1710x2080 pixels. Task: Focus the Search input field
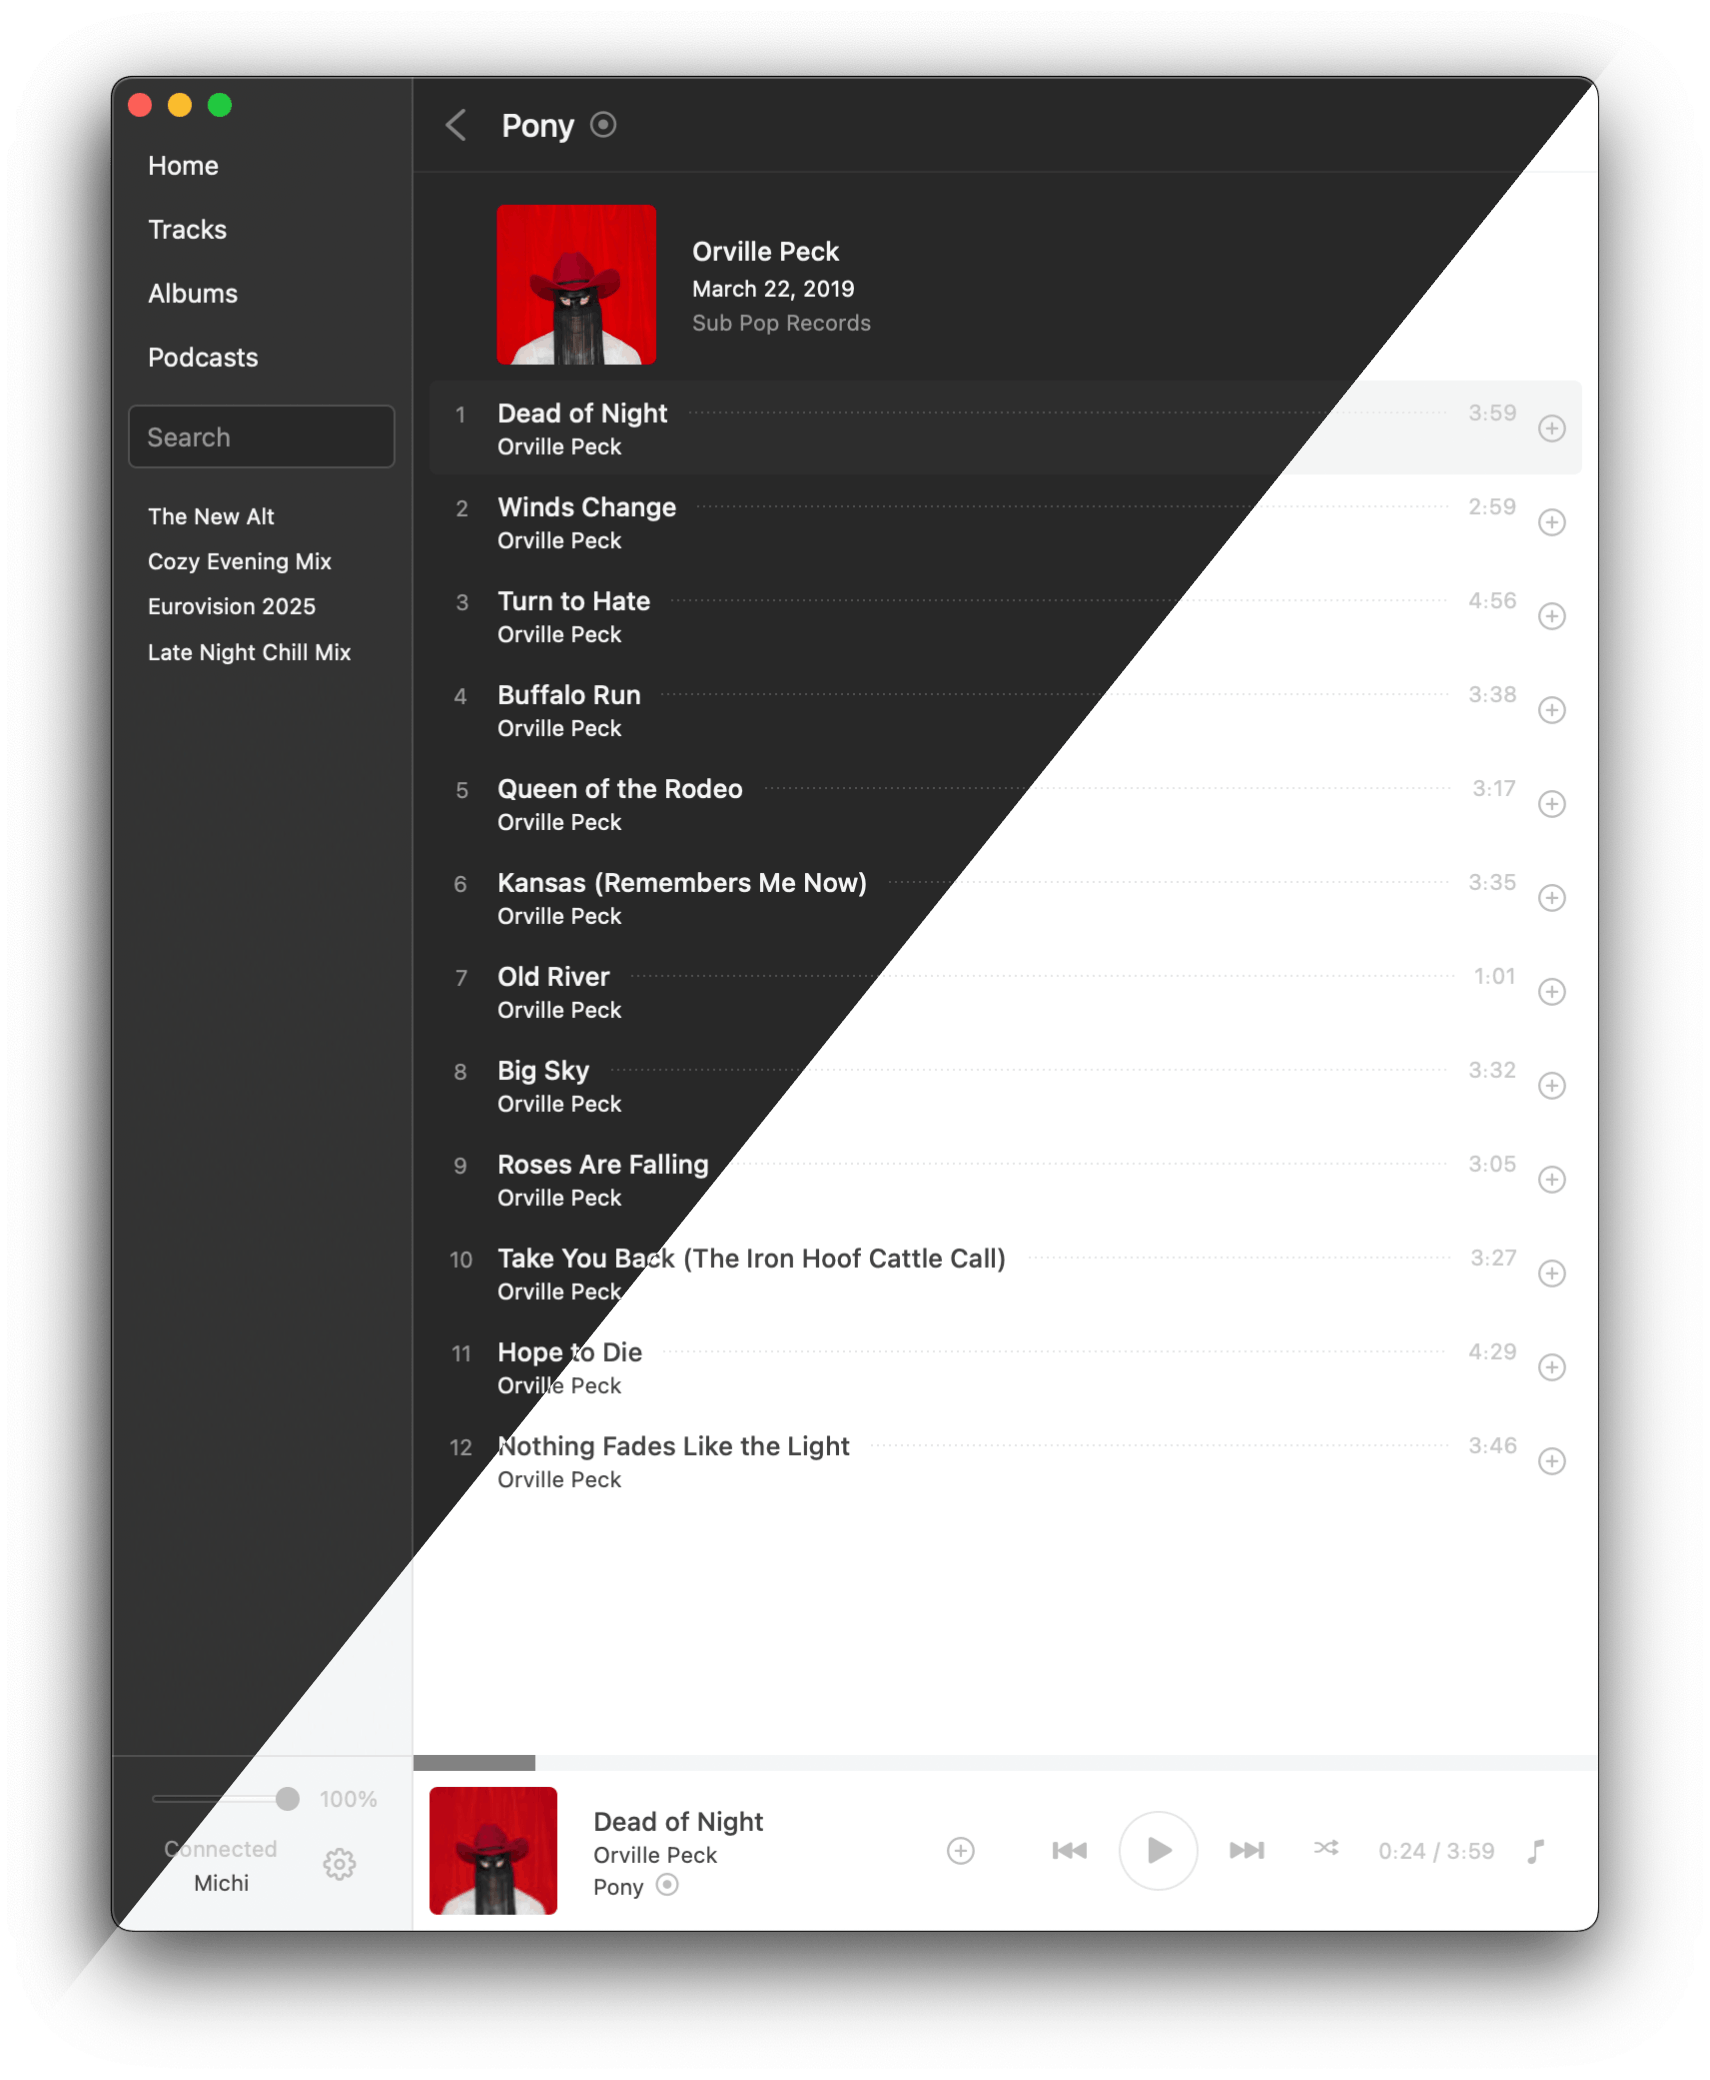(x=261, y=437)
